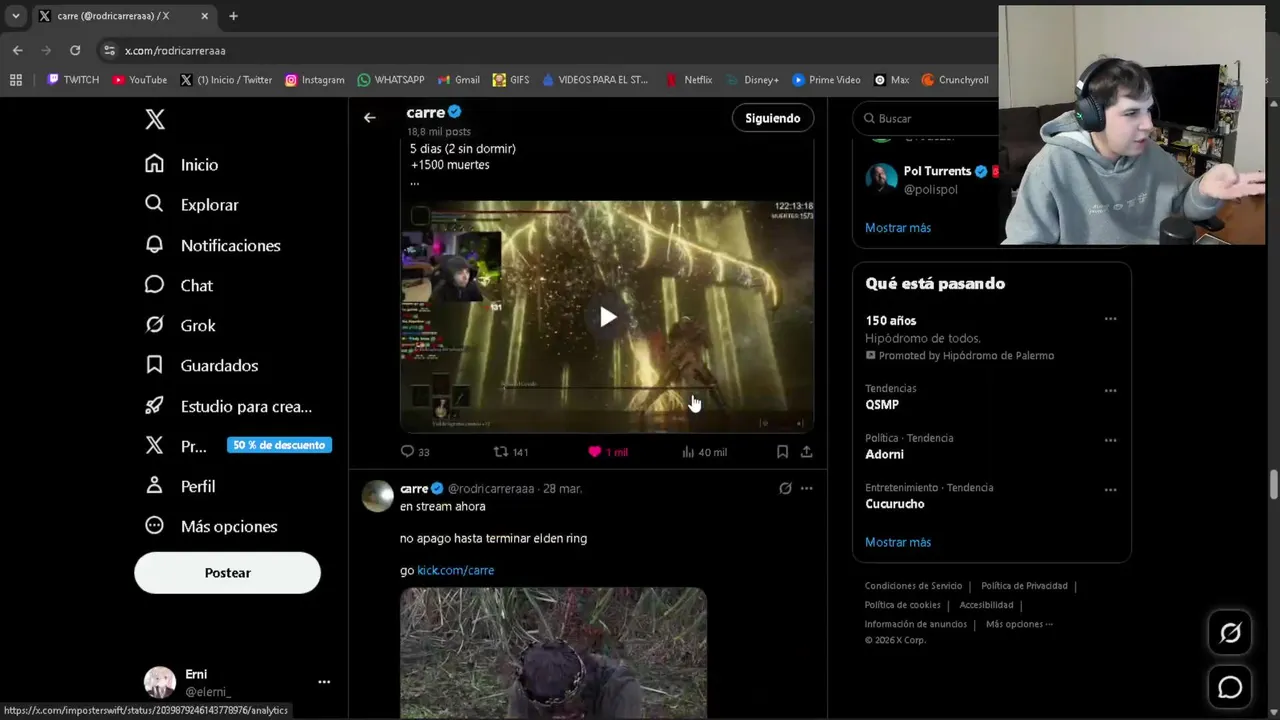Click the browser back button

(17, 50)
